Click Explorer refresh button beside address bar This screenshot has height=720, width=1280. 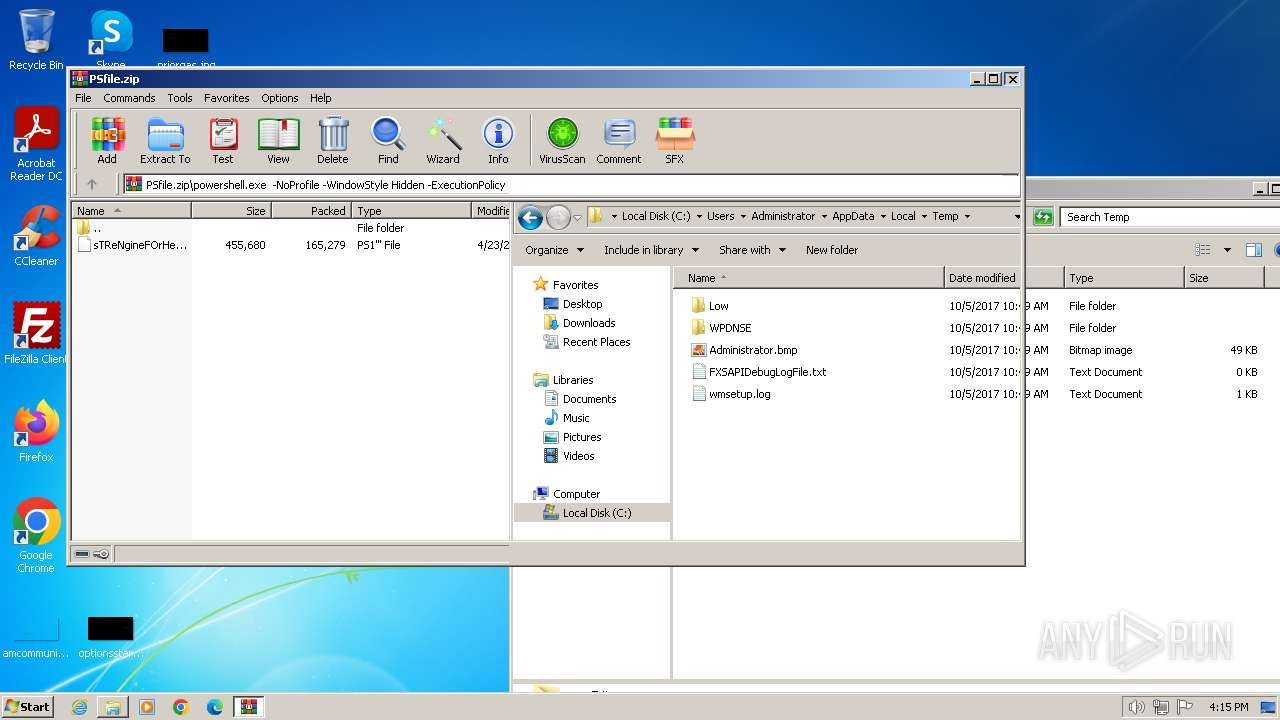point(1043,217)
